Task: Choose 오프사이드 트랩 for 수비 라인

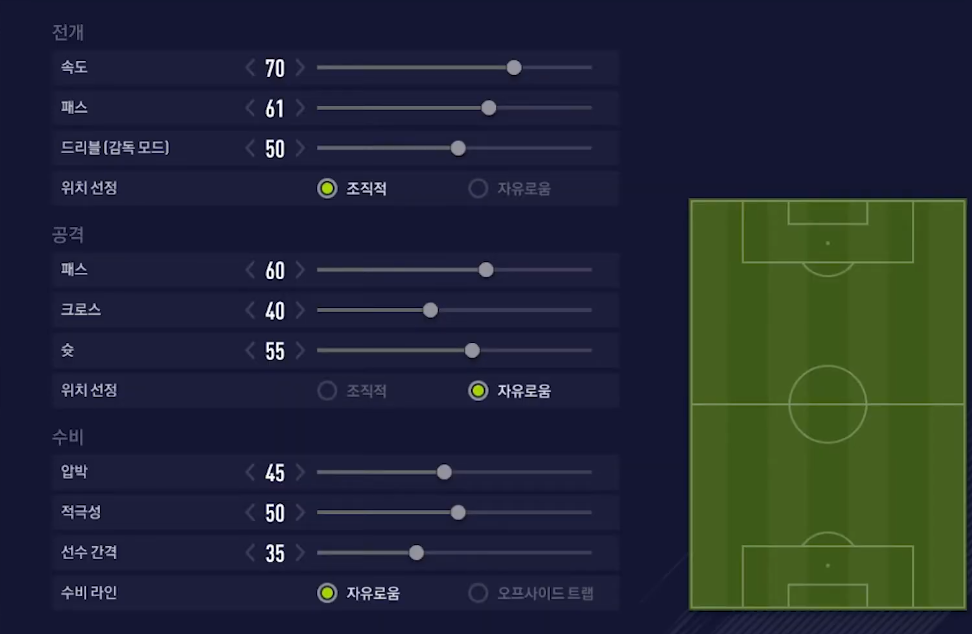Action: [478, 593]
